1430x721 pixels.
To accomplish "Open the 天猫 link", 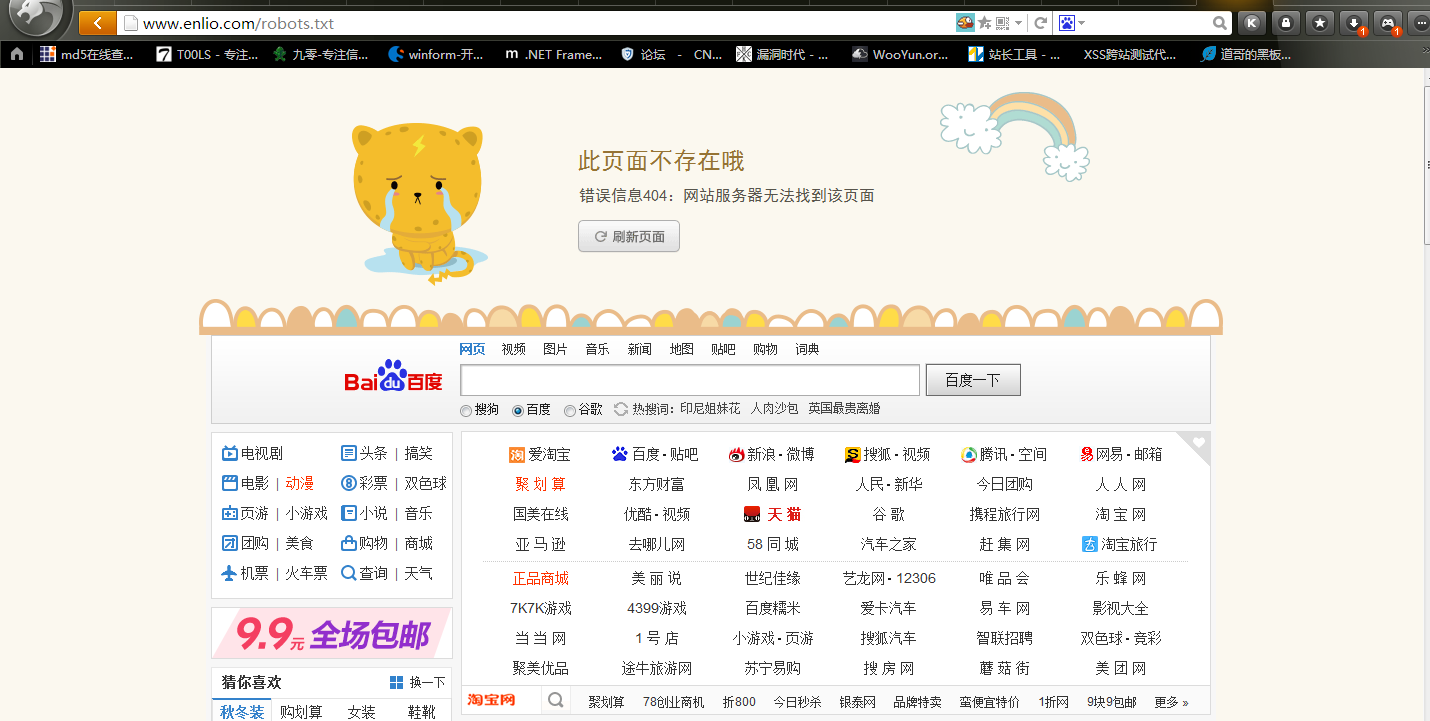I will [x=773, y=514].
